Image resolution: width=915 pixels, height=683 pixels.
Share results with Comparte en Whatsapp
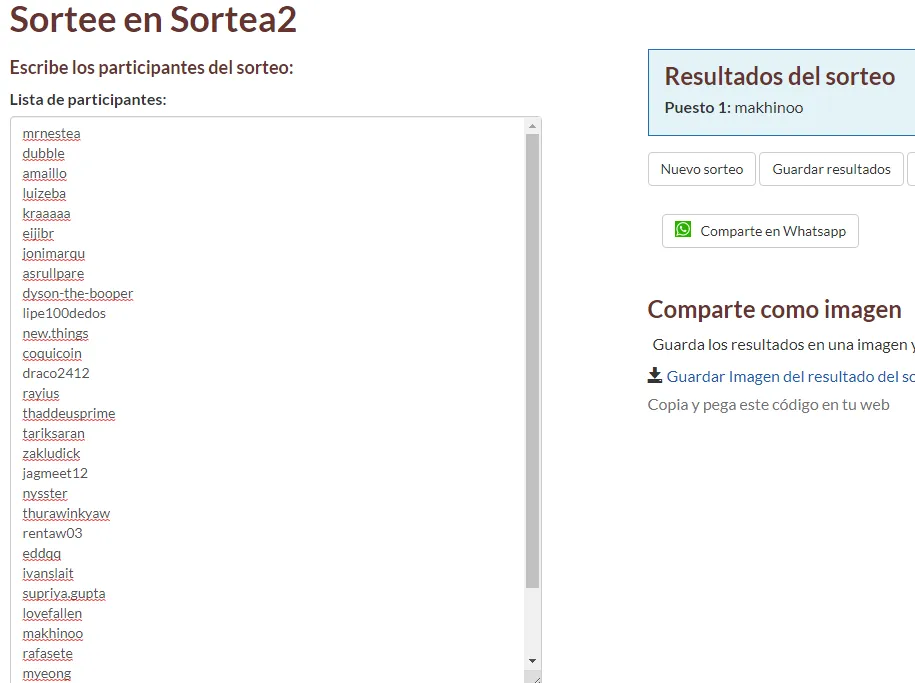coord(760,231)
